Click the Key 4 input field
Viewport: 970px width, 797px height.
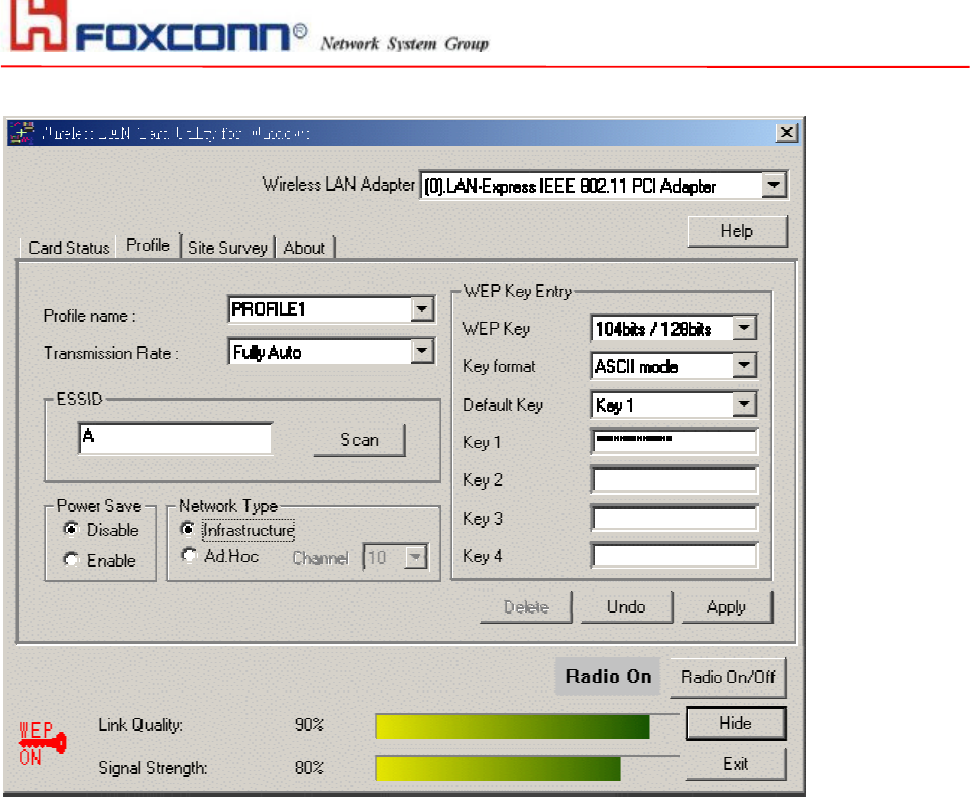pos(674,556)
